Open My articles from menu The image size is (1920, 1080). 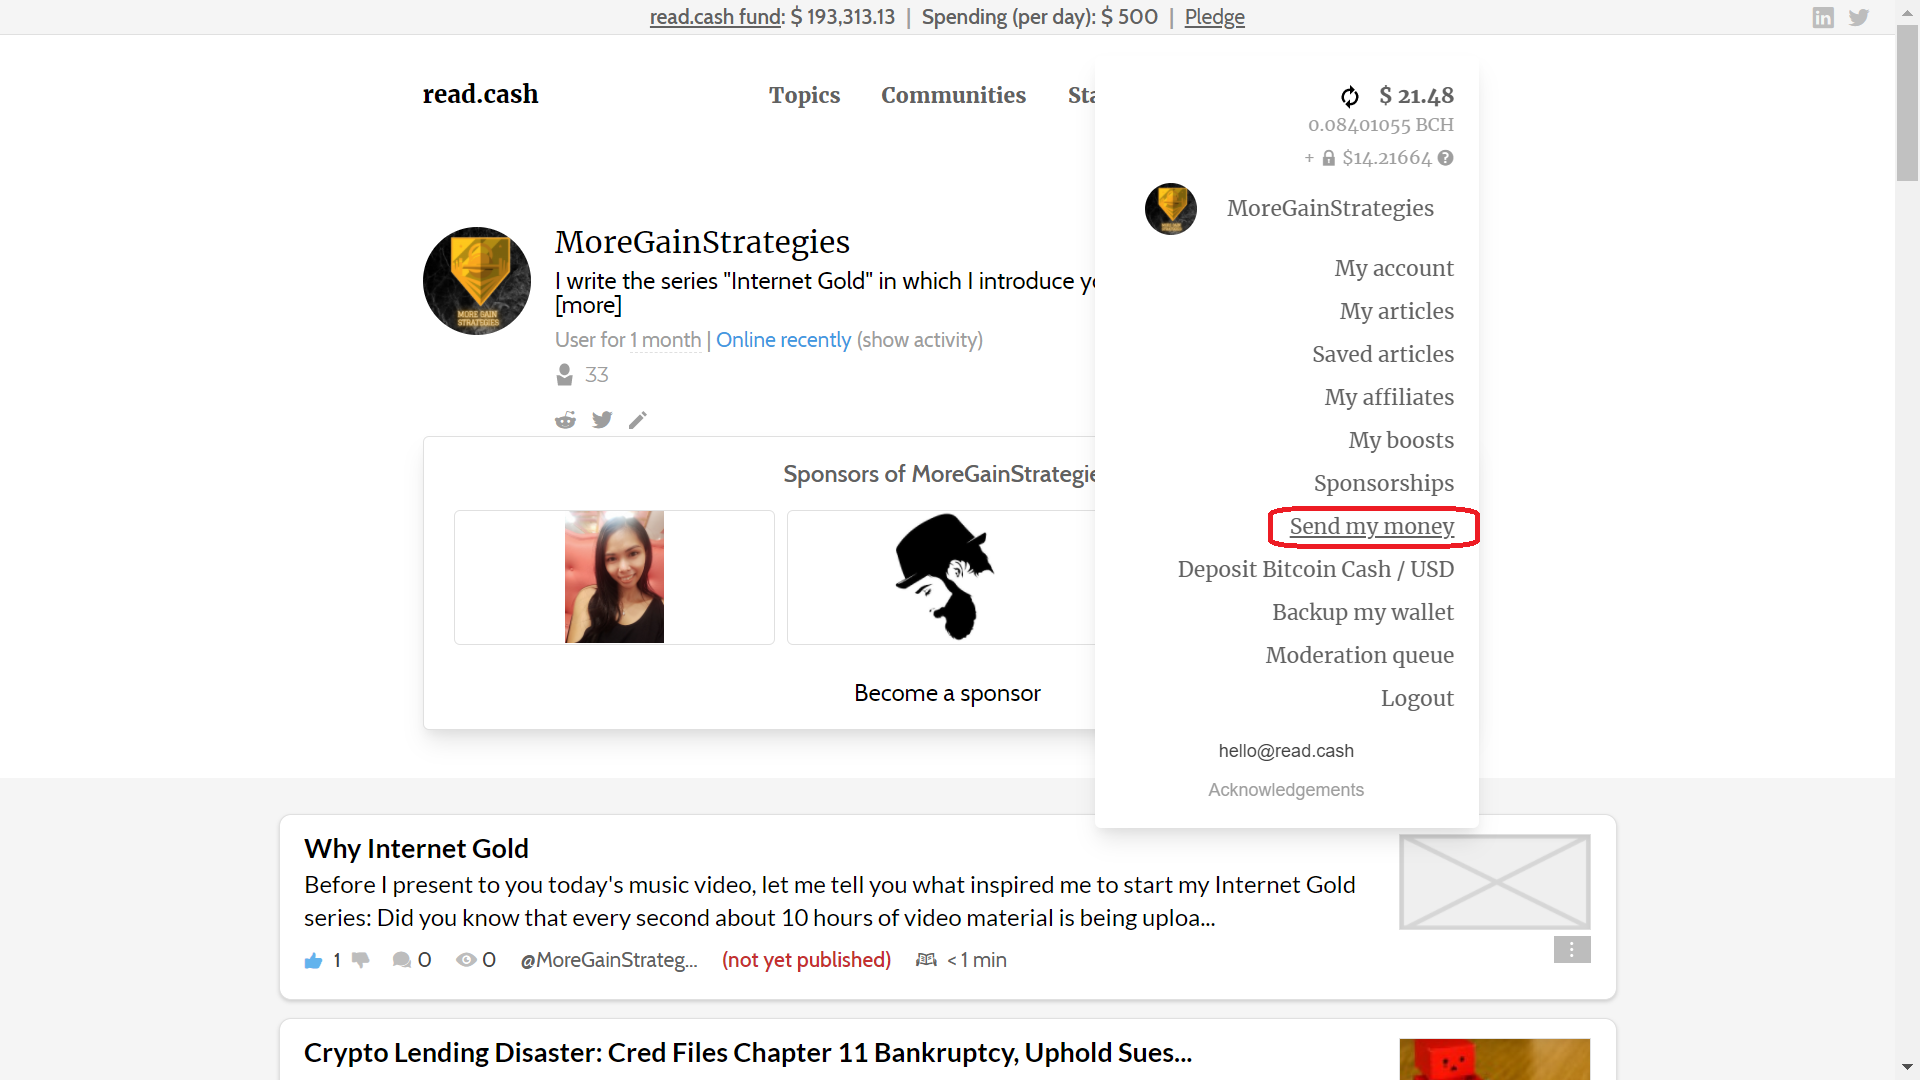1397,311
